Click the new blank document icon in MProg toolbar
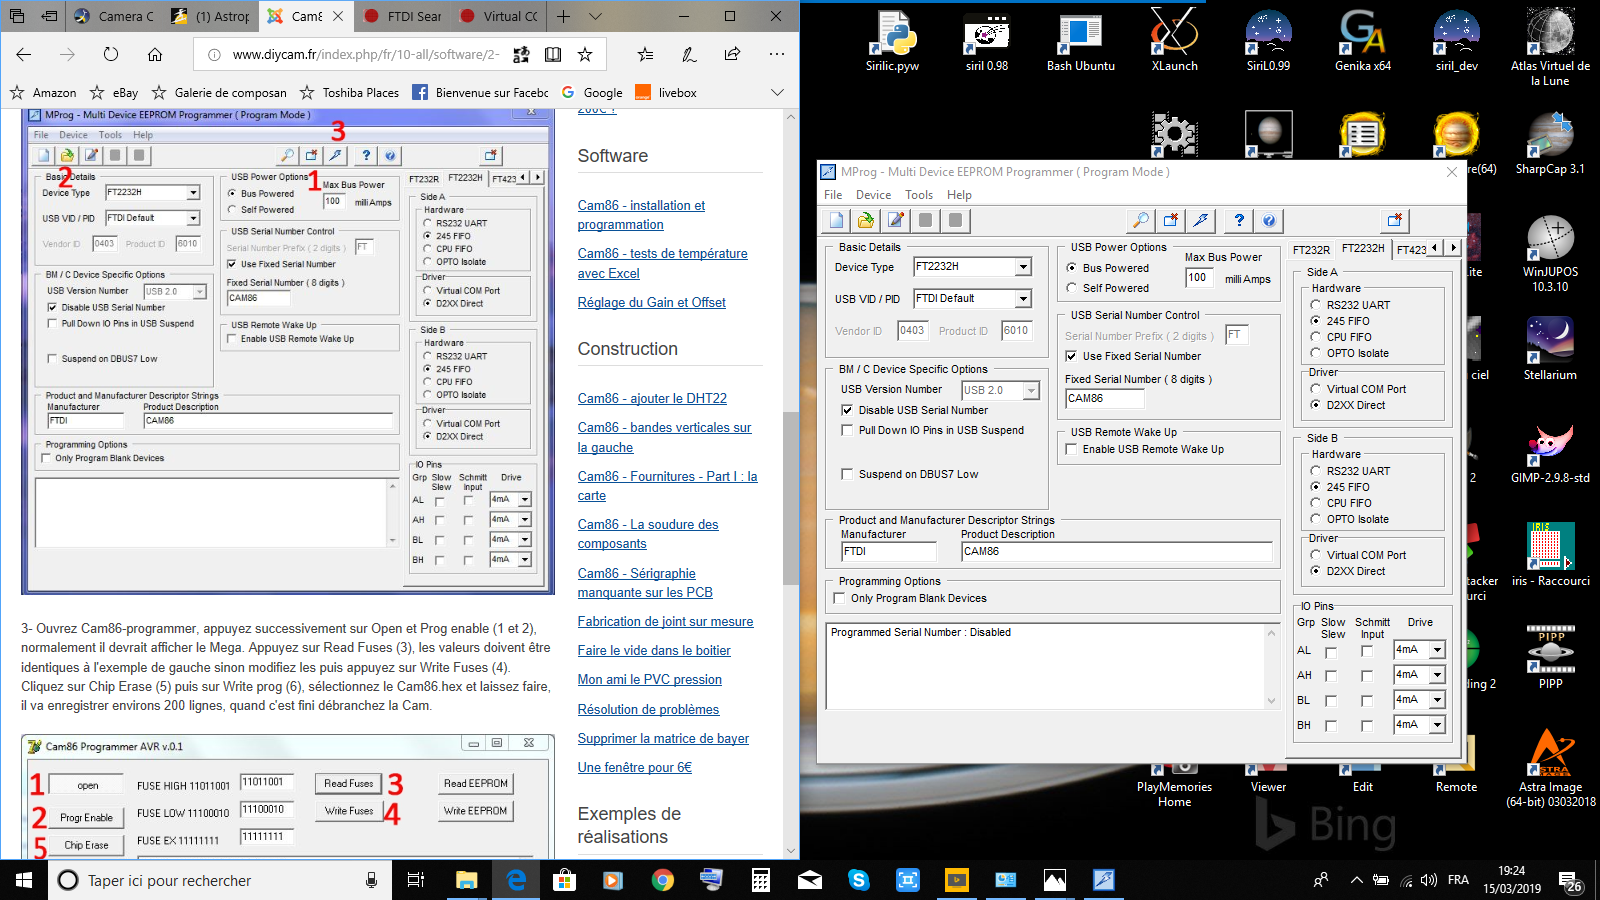The width and height of the screenshot is (1600, 900). point(836,221)
